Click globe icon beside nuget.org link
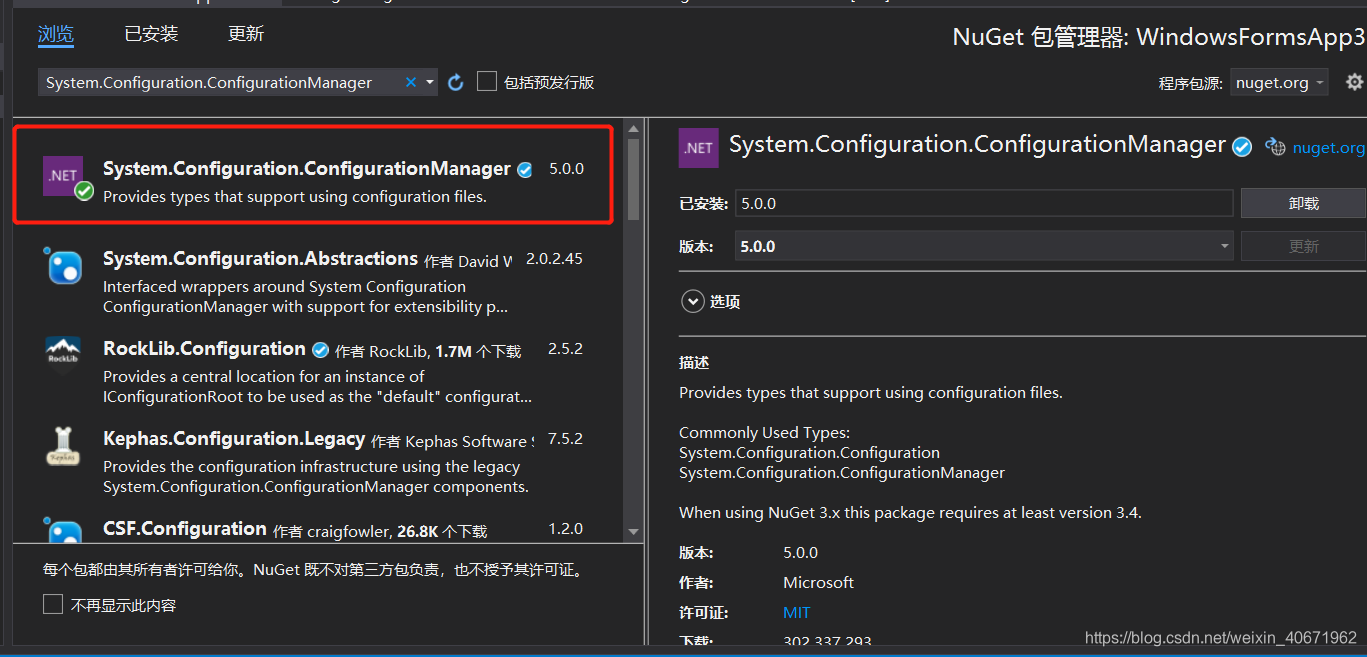 point(1275,147)
